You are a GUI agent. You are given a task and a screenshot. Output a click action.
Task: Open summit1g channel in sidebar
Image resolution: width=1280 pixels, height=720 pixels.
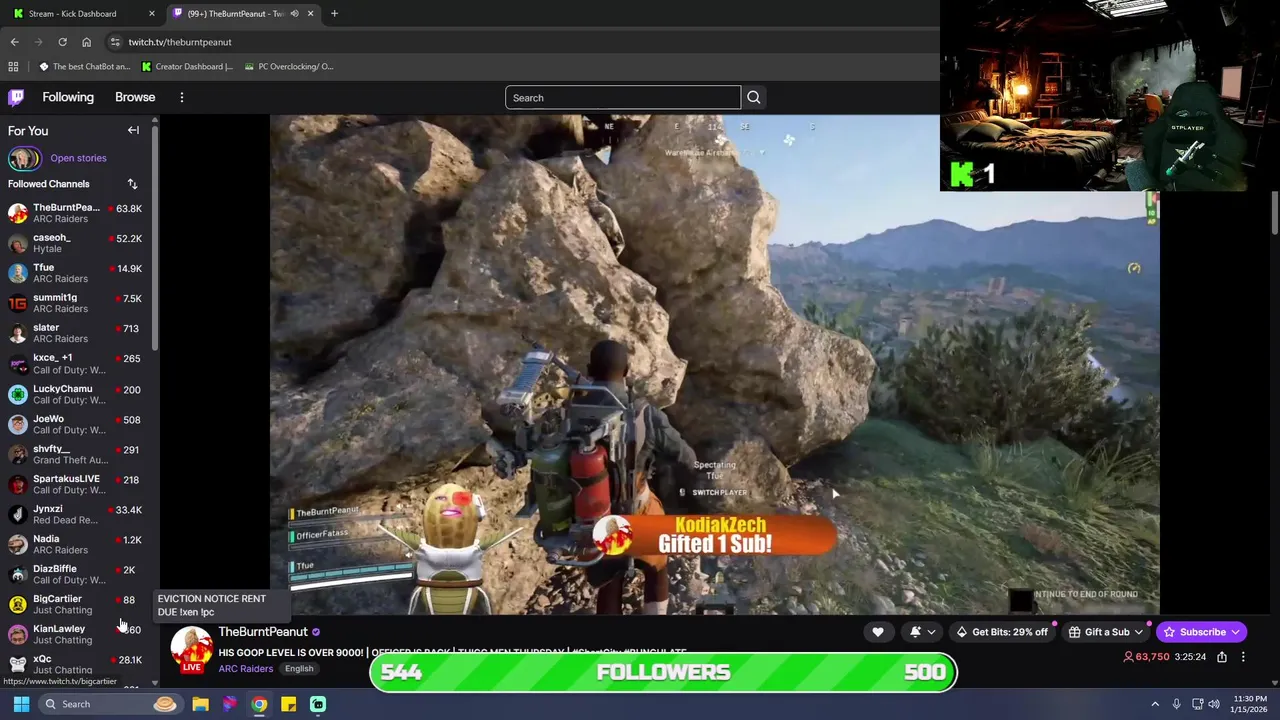coord(76,303)
